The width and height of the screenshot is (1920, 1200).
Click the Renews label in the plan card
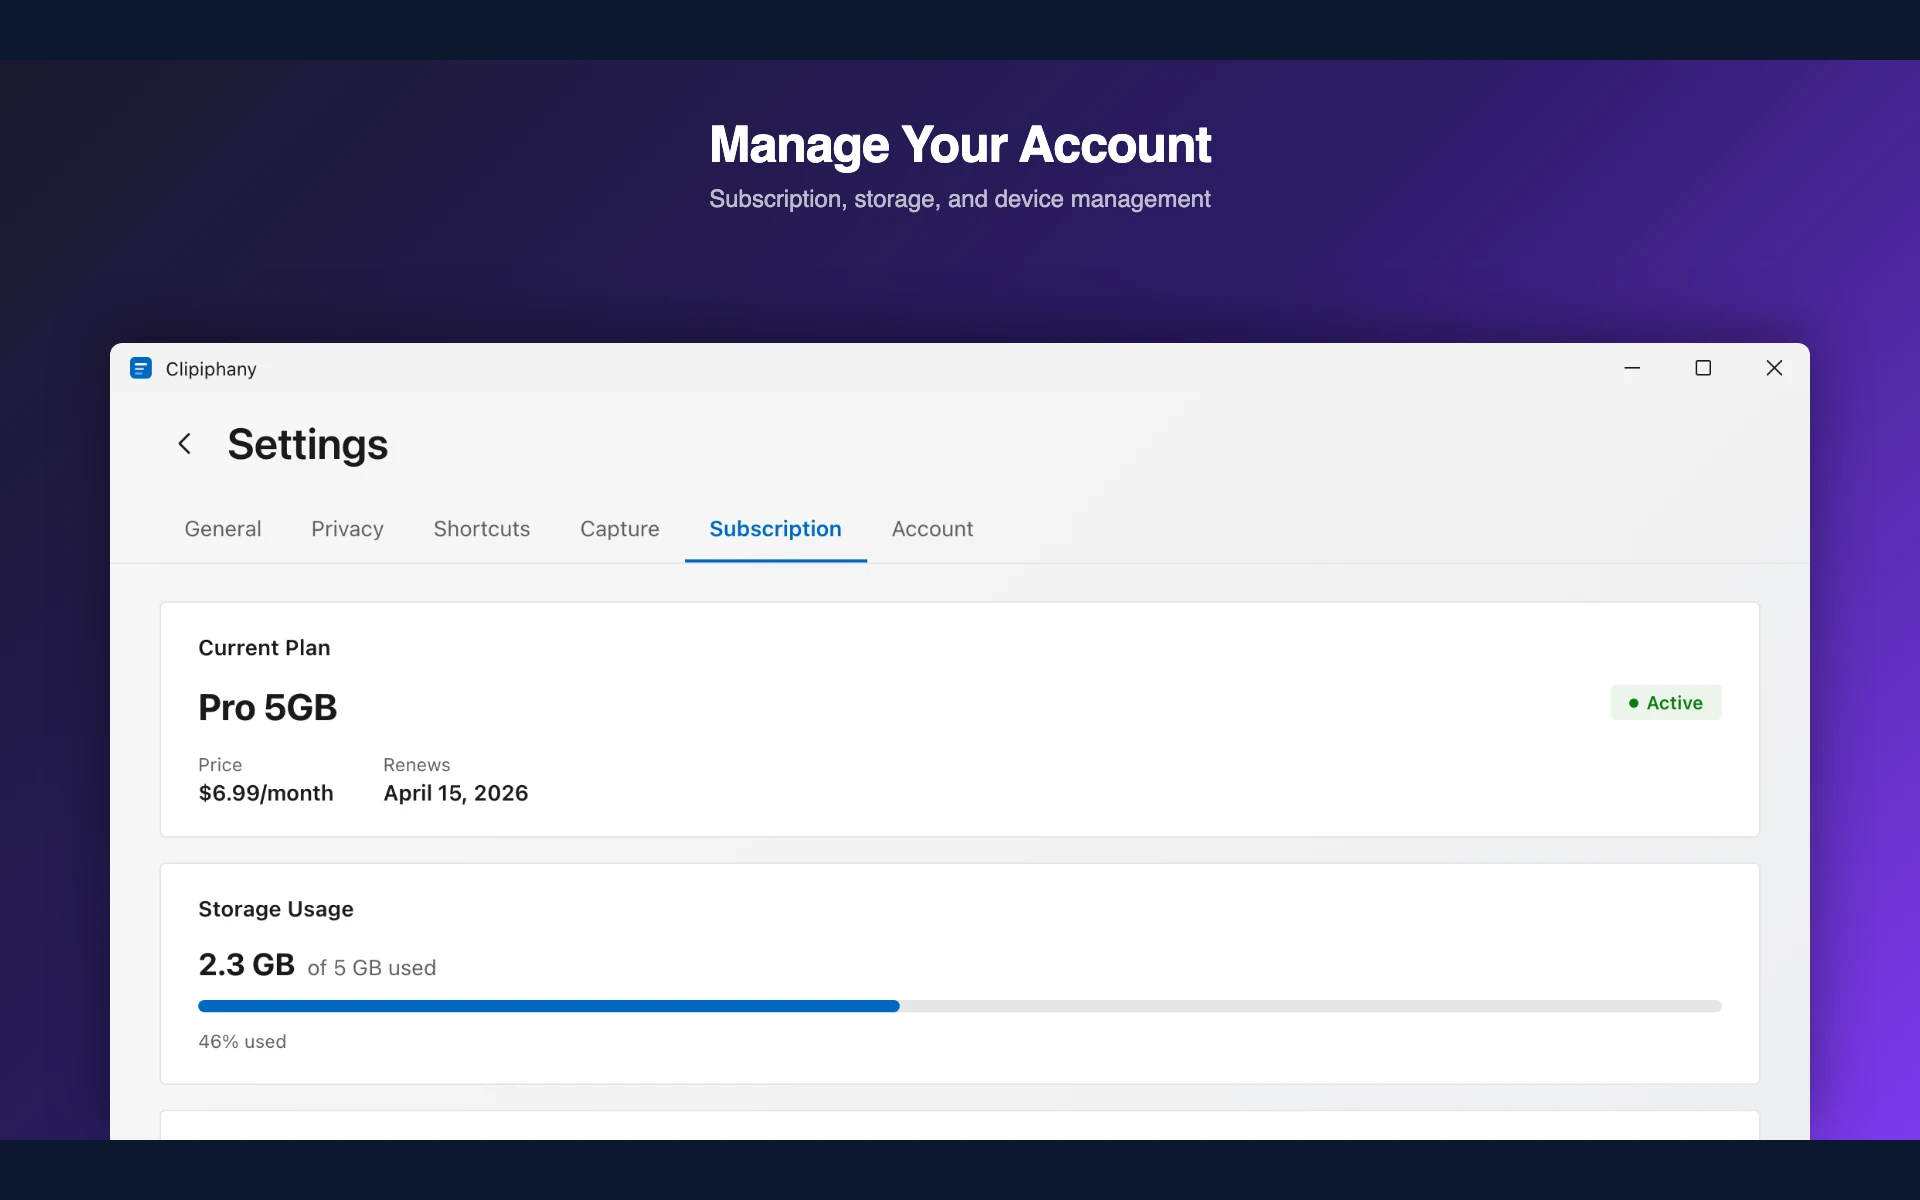coord(417,765)
